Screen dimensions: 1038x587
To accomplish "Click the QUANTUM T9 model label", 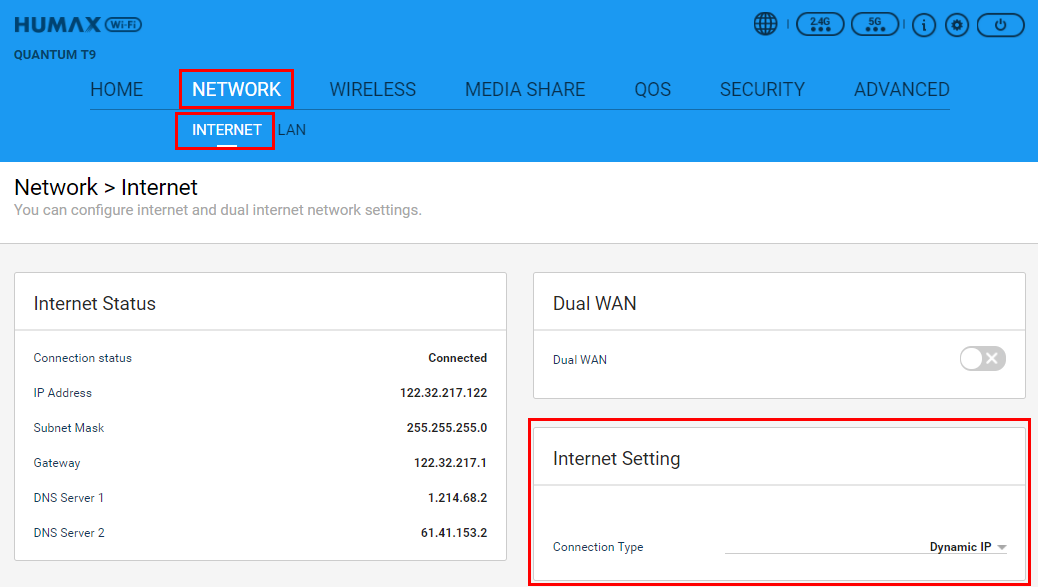I will pyautogui.click(x=55, y=55).
